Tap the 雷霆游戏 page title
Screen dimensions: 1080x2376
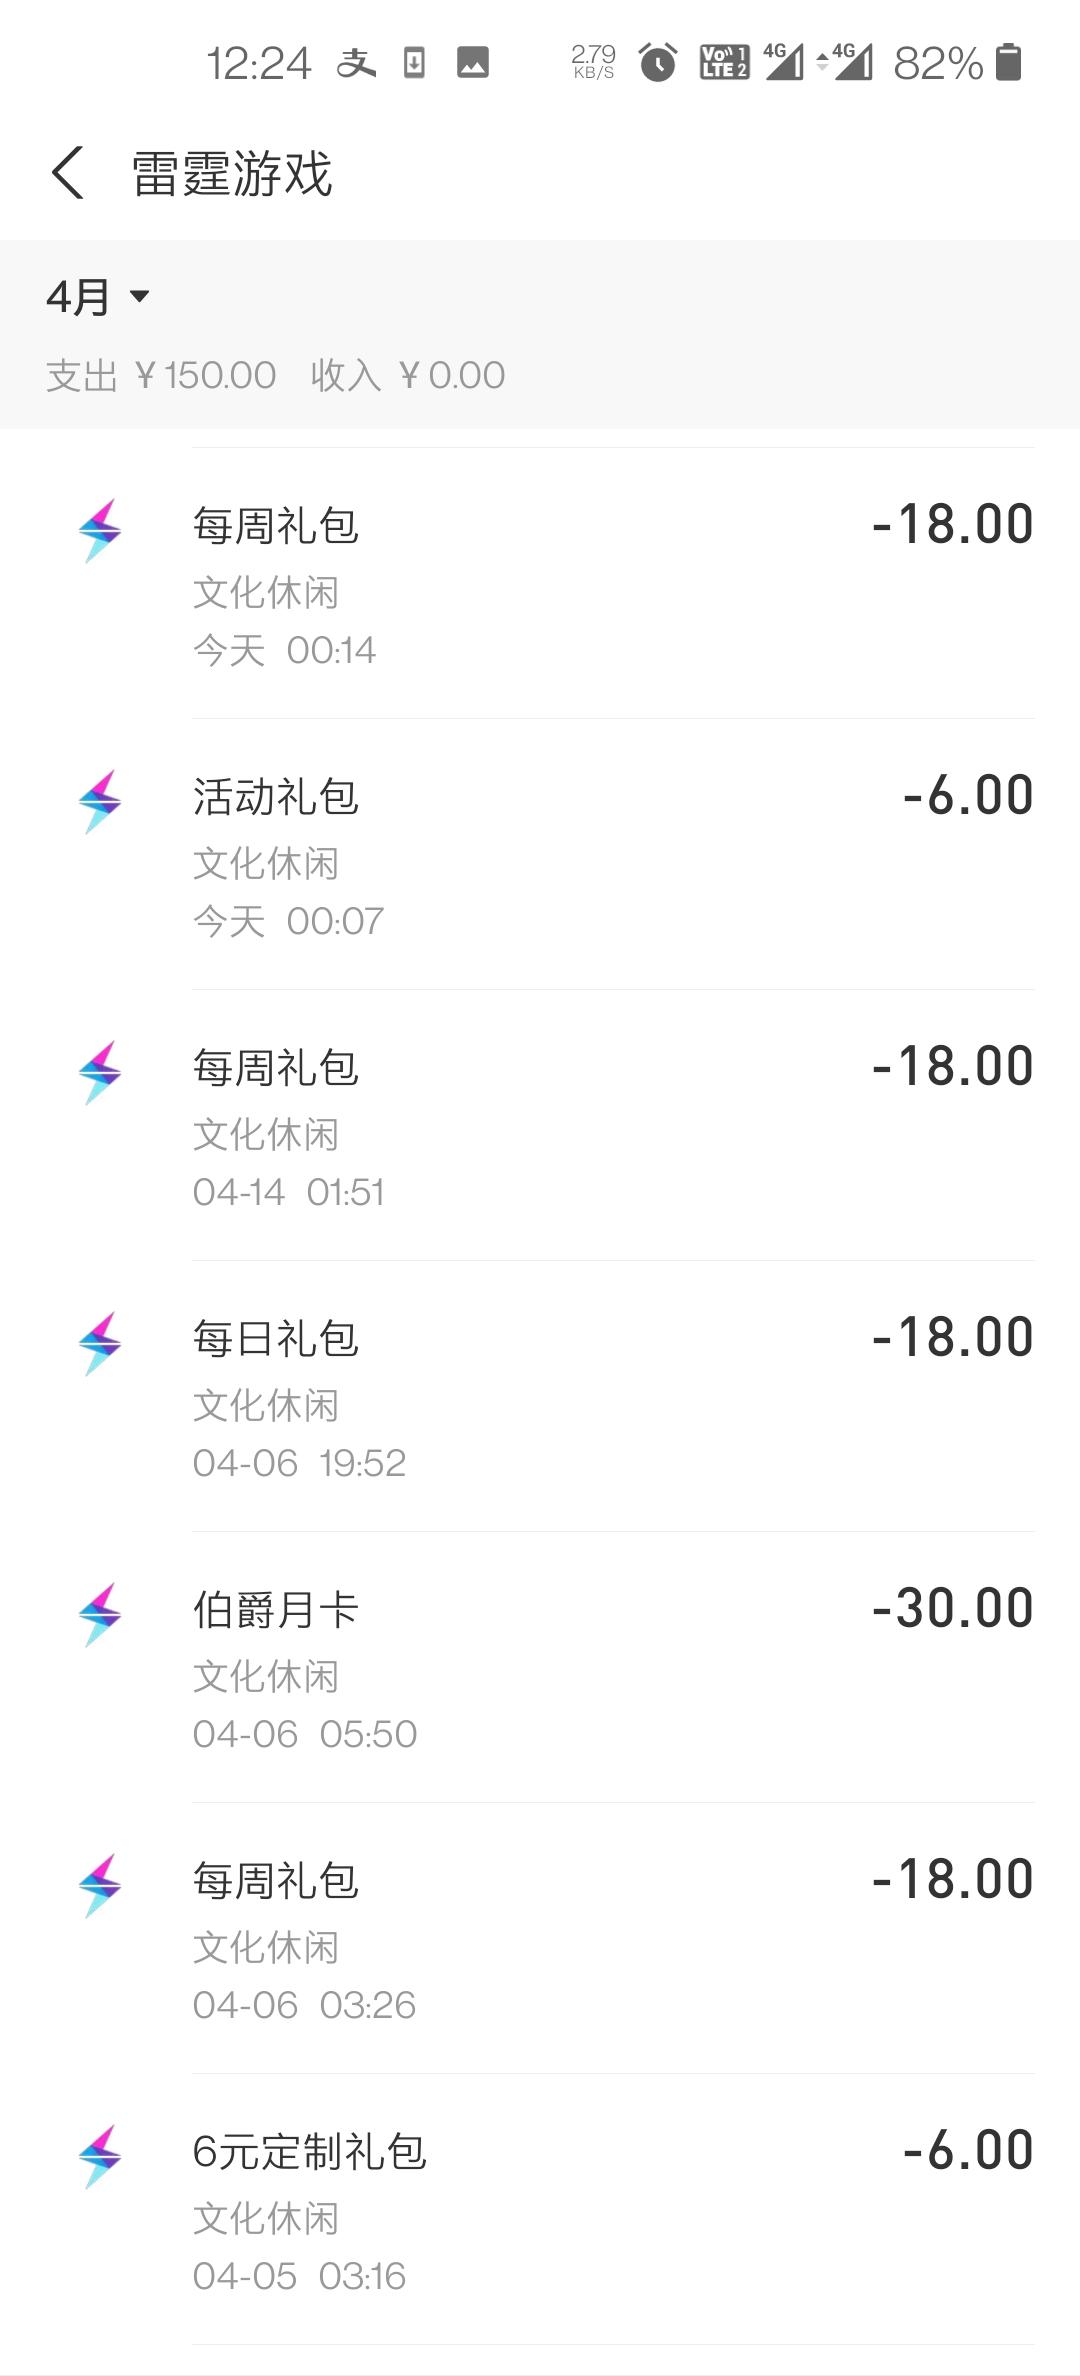coord(232,174)
